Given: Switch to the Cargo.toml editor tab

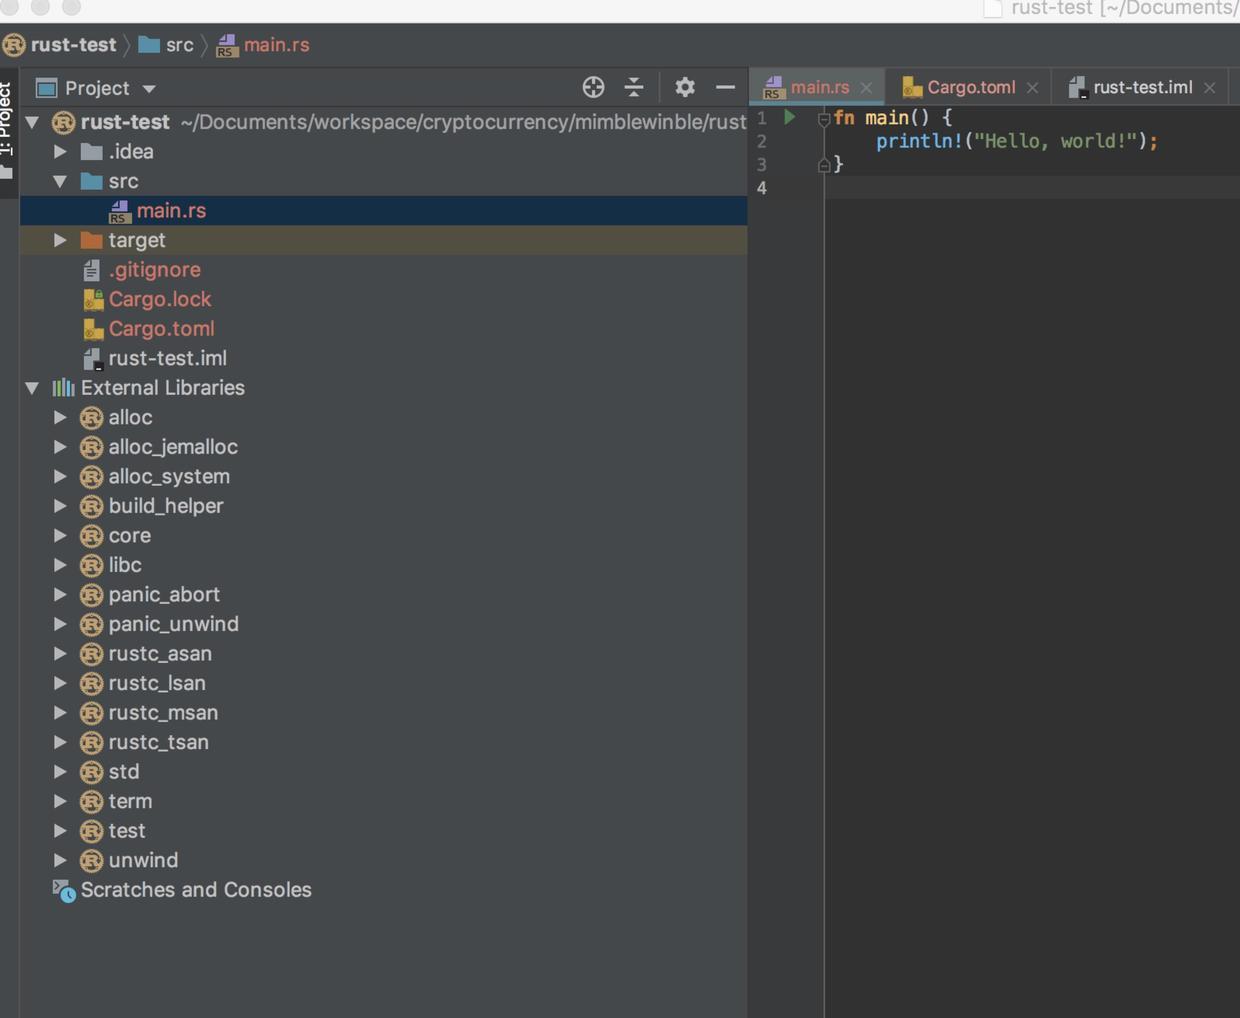Looking at the screenshot, I should (x=970, y=87).
